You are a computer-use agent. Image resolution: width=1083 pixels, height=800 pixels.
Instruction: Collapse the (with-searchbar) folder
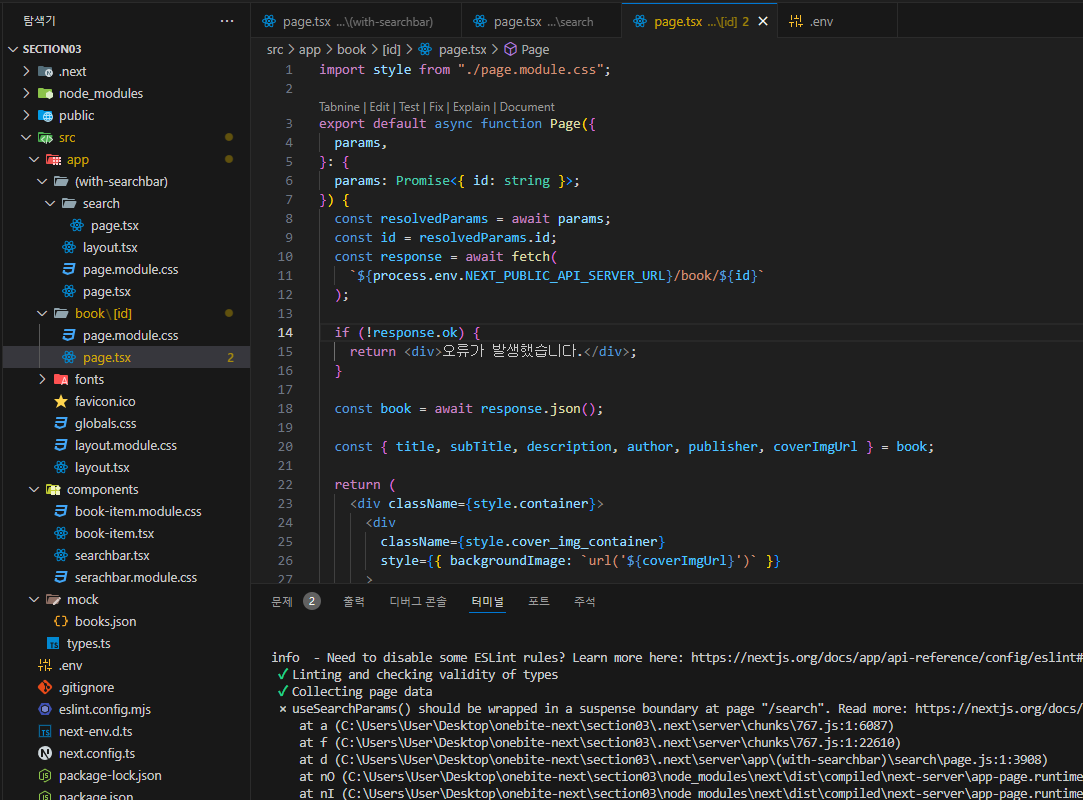[x=42, y=182]
